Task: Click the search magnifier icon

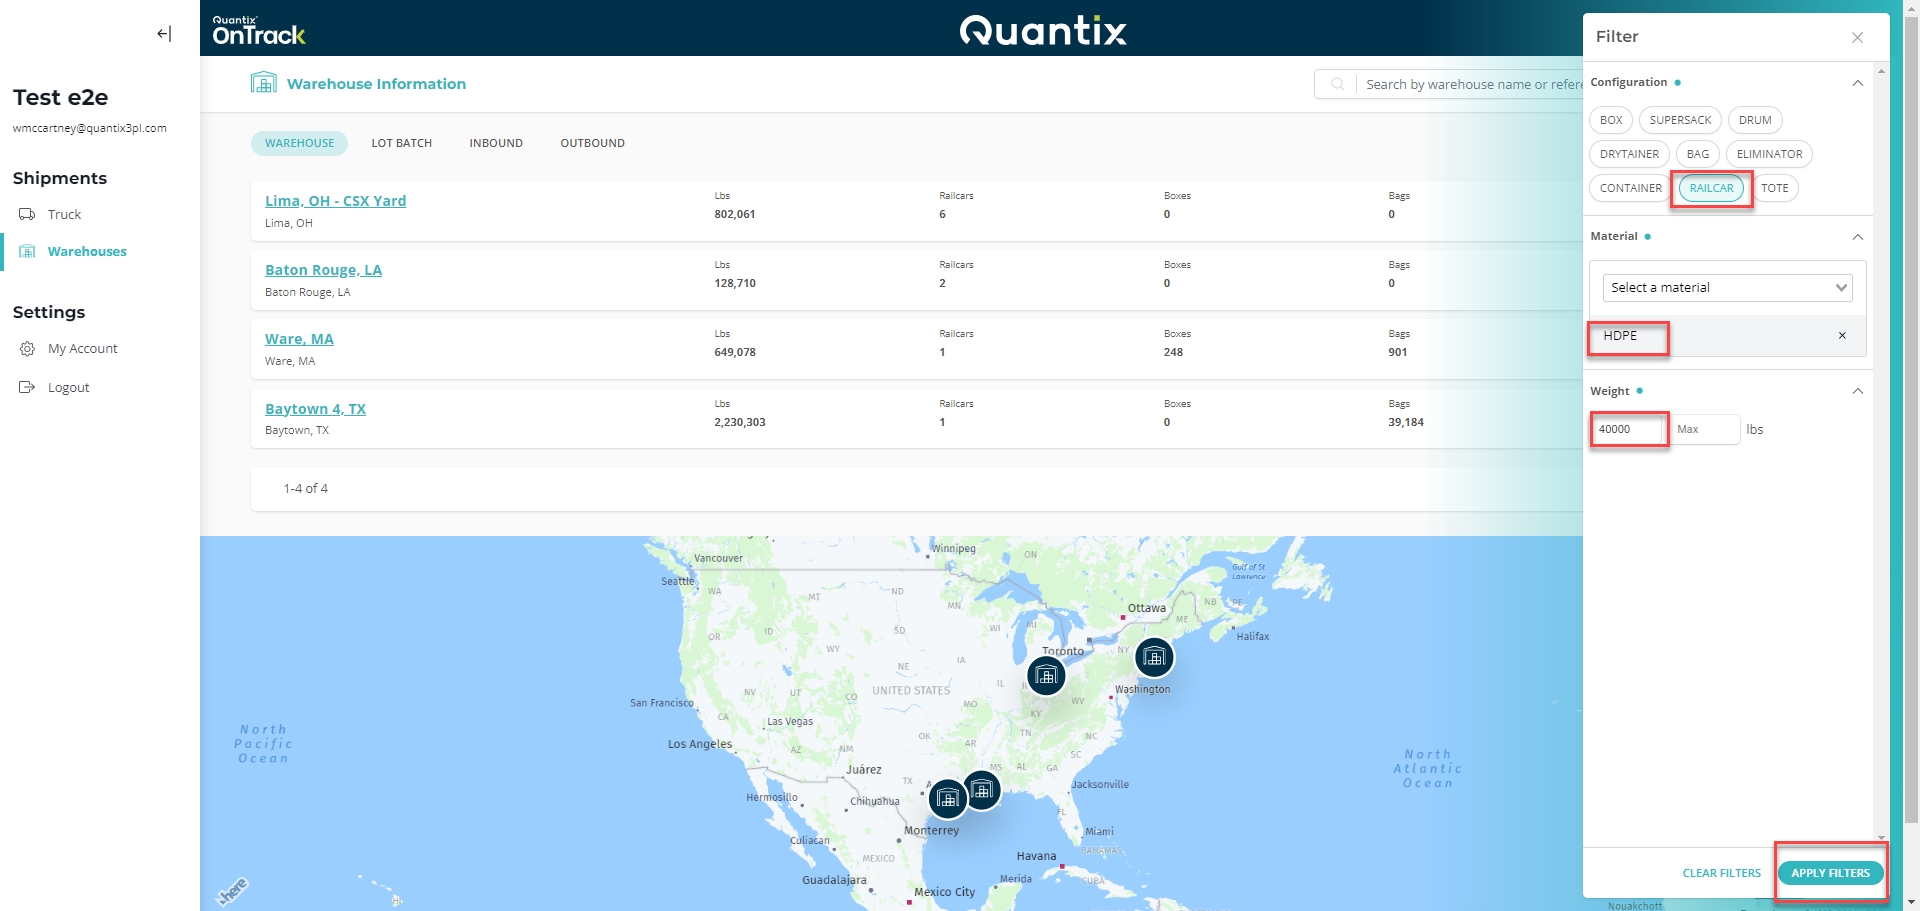Action: 1337,84
